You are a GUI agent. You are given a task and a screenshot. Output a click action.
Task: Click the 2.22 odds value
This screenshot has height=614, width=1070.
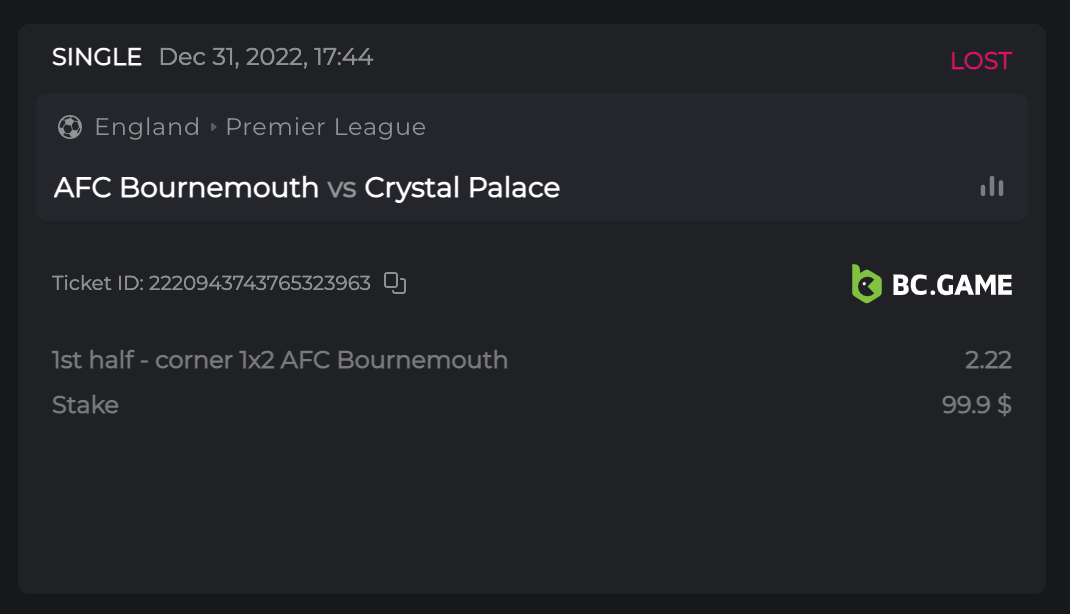[988, 360]
